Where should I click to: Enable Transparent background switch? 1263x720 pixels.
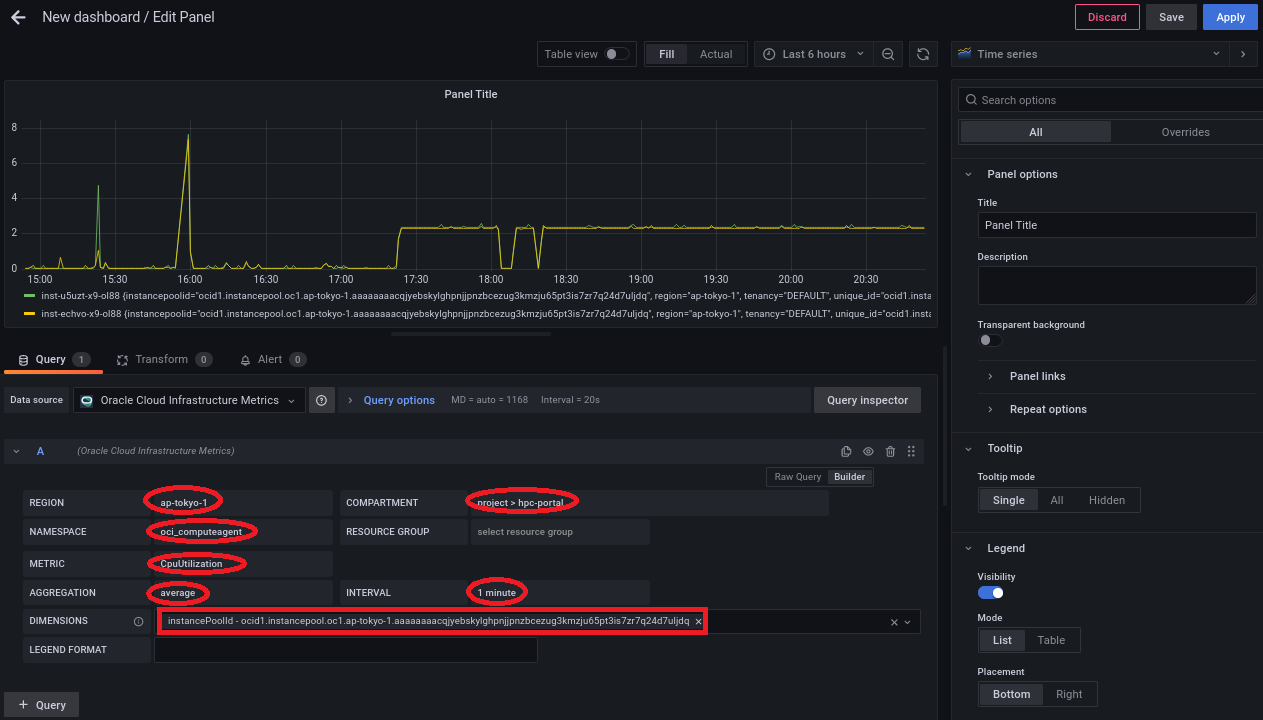(x=990, y=341)
